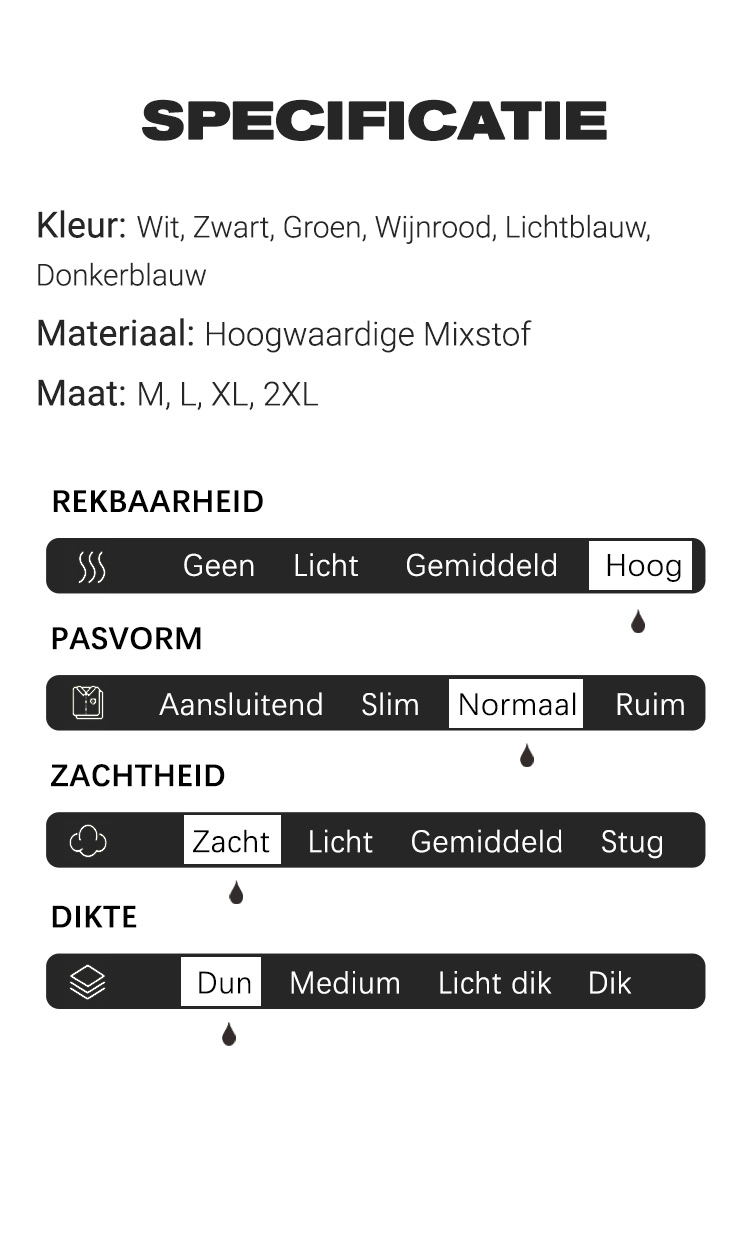The width and height of the screenshot is (750, 1249).
Task: Select the highlighted Hoog stretch option
Action: coord(640,566)
